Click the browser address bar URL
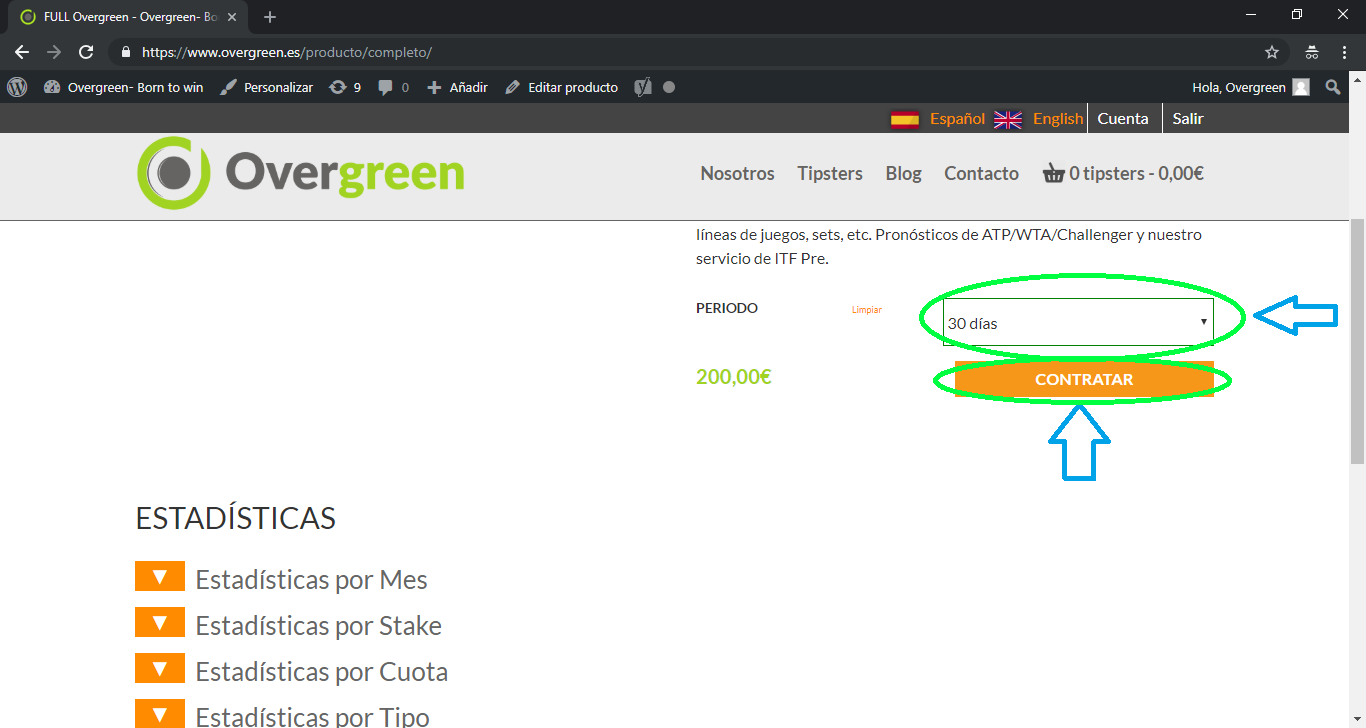Viewport: 1366px width, 728px height. 287,52
